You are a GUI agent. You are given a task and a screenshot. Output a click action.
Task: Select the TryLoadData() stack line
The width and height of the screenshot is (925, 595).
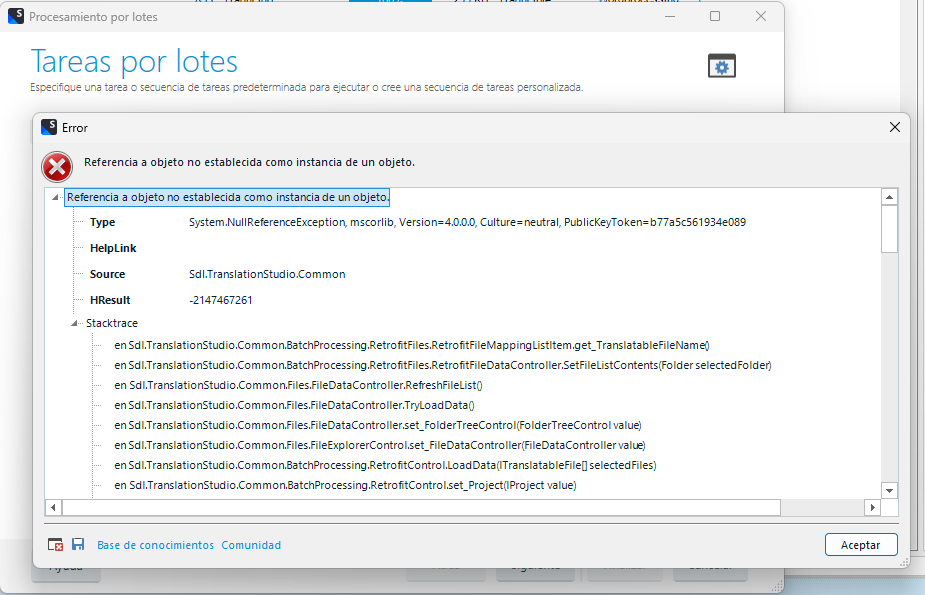[294, 405]
